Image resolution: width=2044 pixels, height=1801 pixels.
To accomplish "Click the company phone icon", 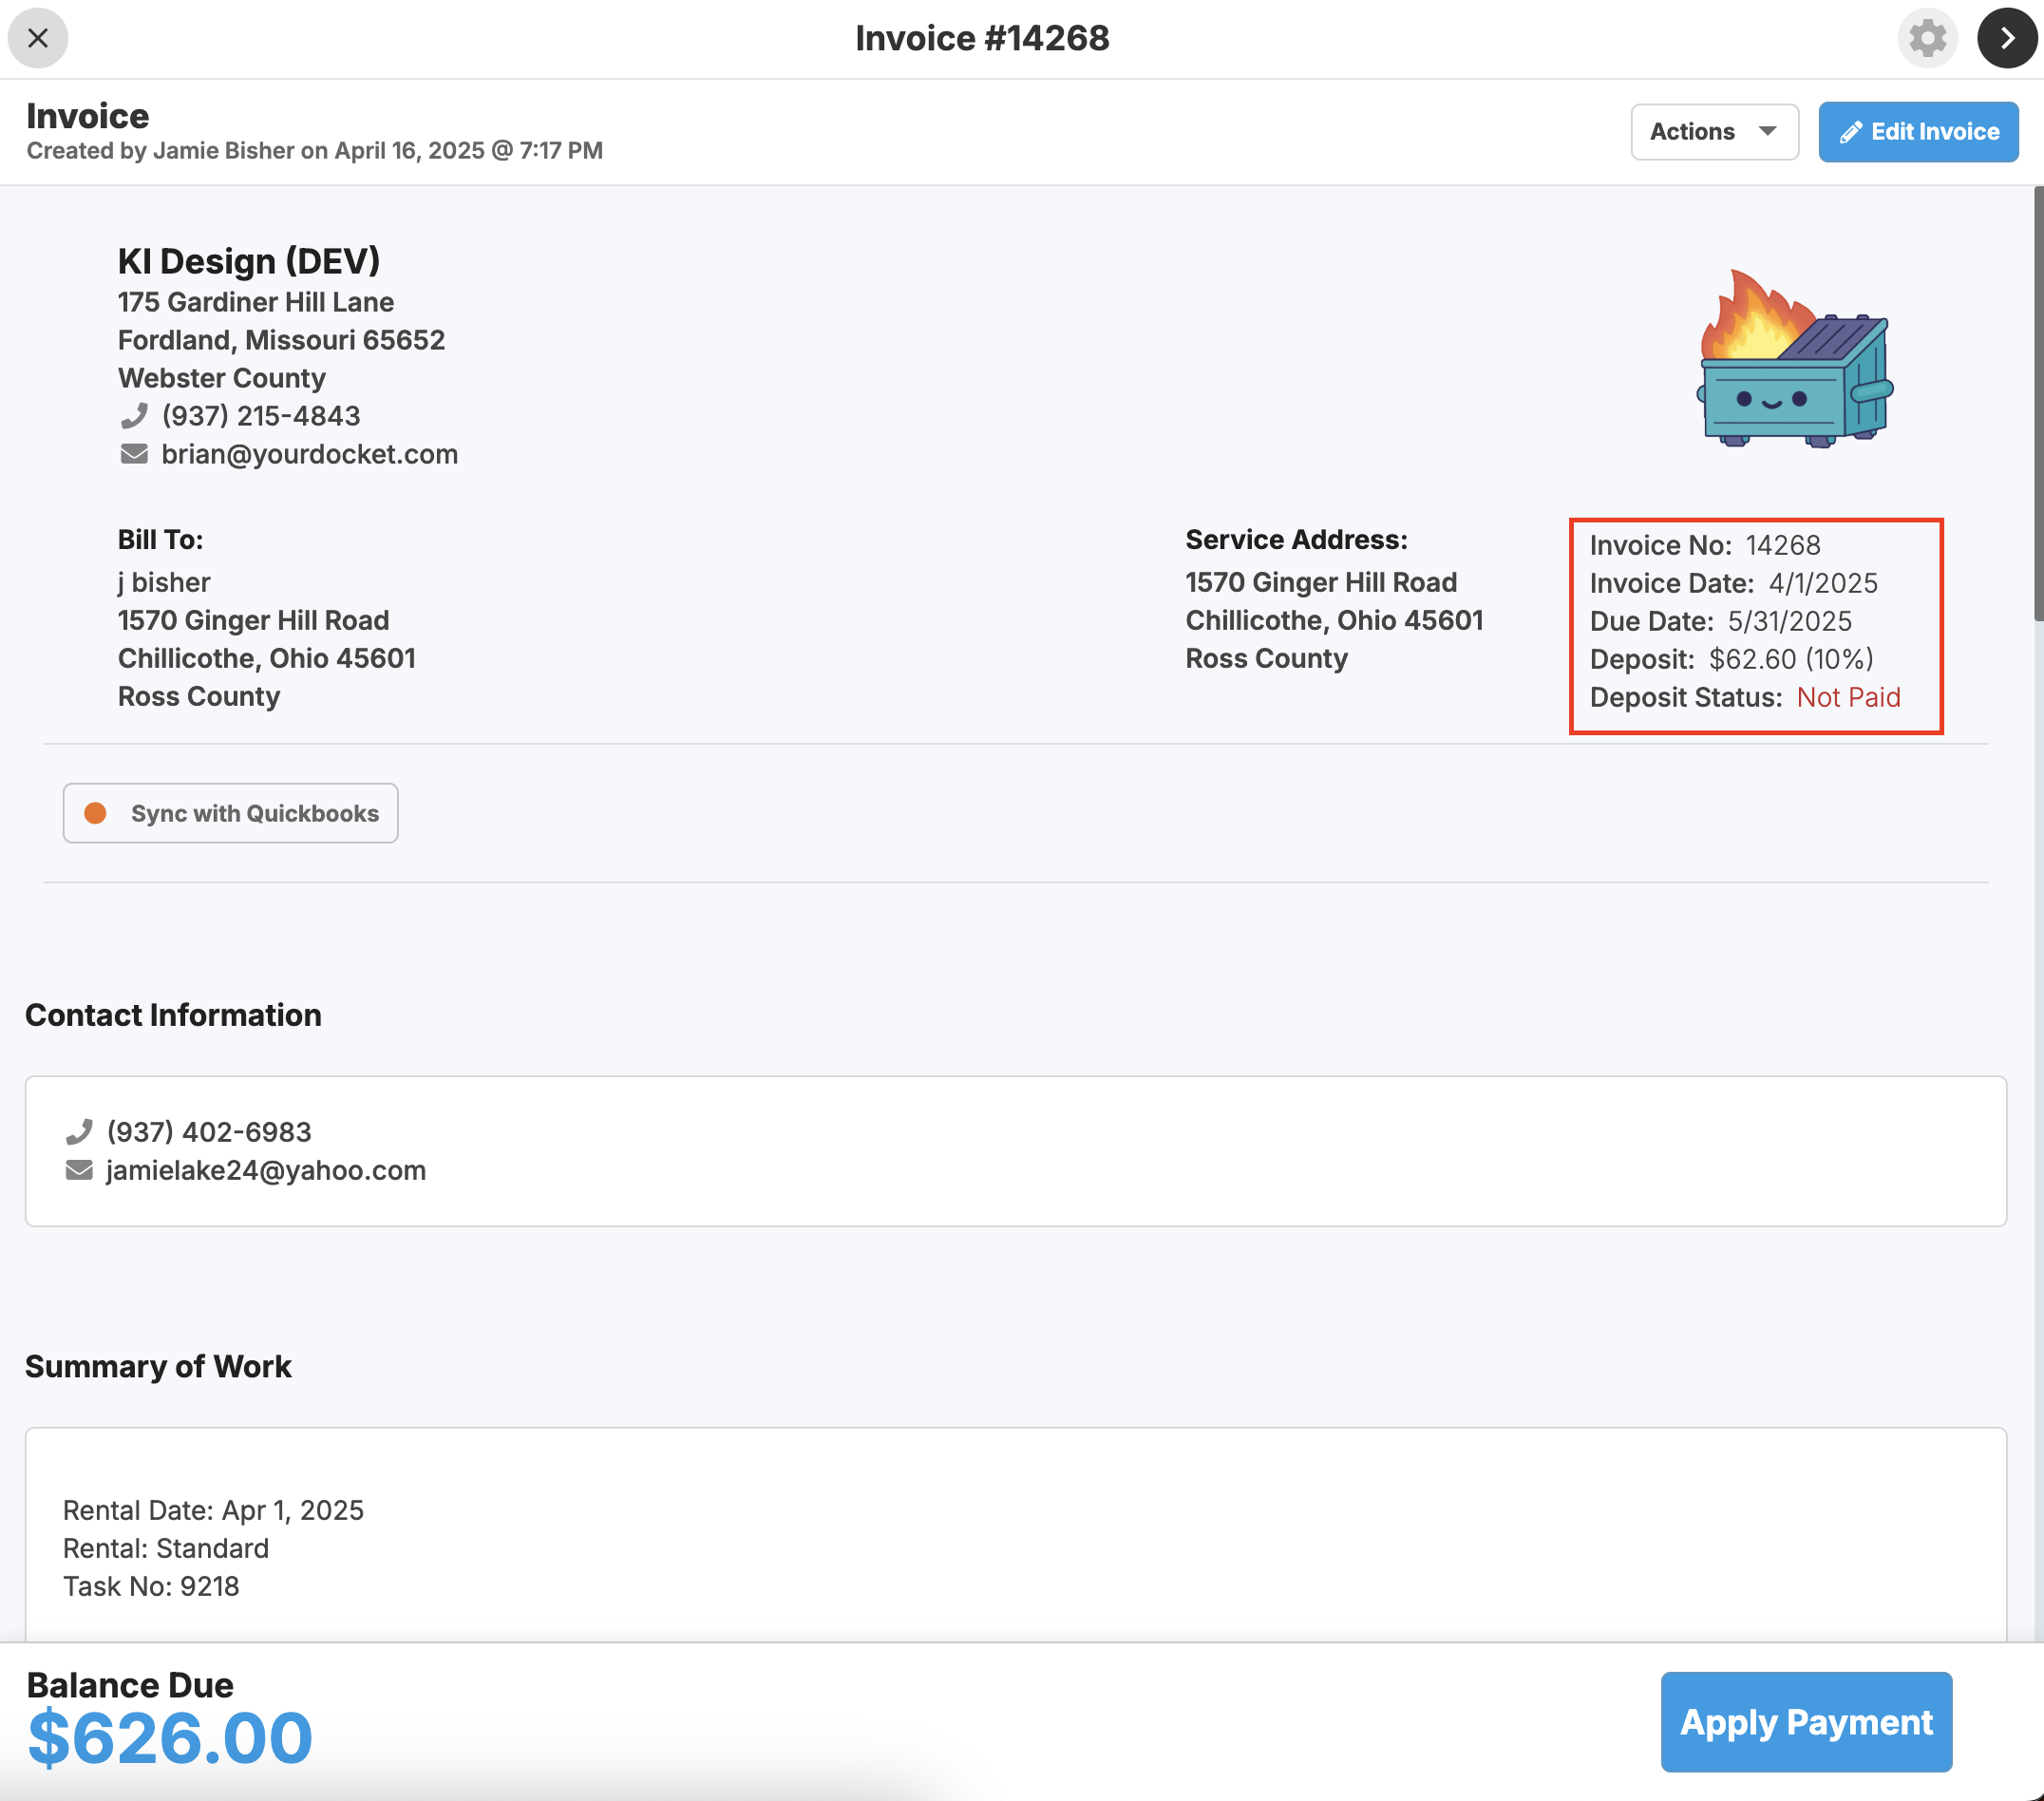I will [x=134, y=416].
